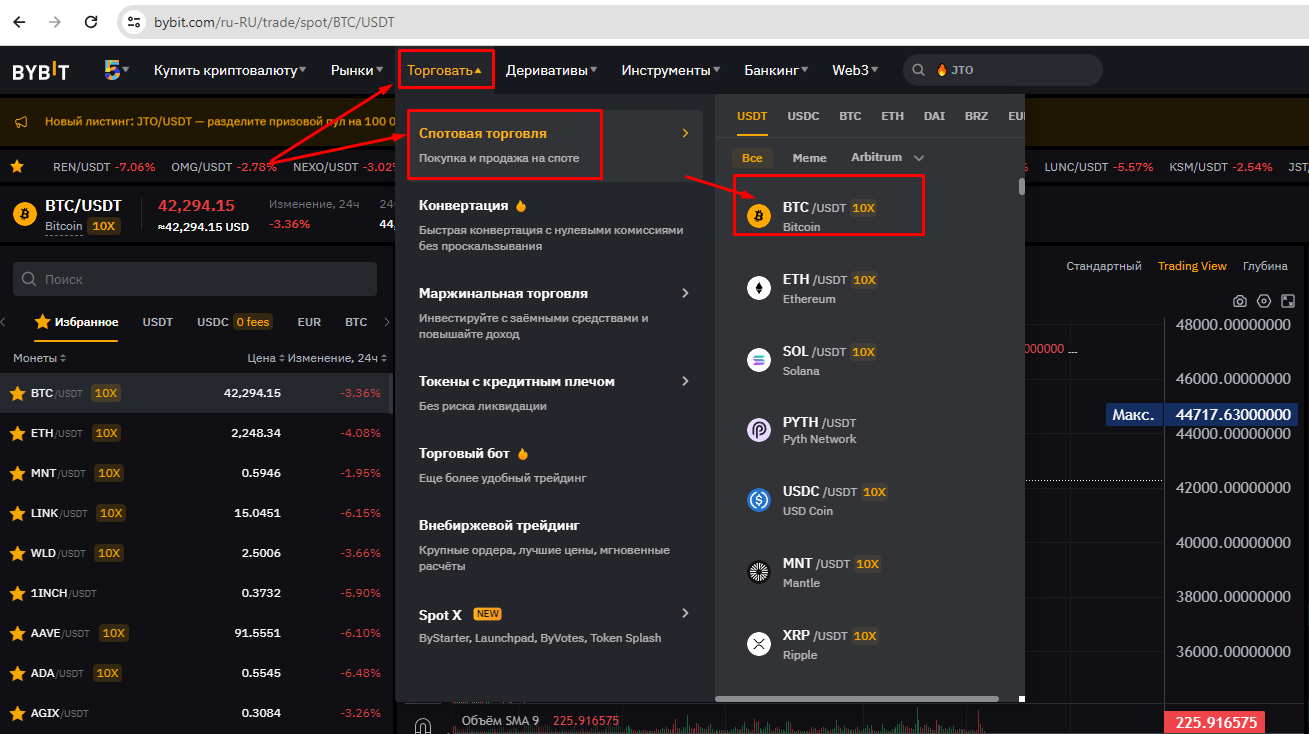Expand Маржинальная торговля submenu arrow
Screen dimensions: 1309x734
tap(685, 293)
